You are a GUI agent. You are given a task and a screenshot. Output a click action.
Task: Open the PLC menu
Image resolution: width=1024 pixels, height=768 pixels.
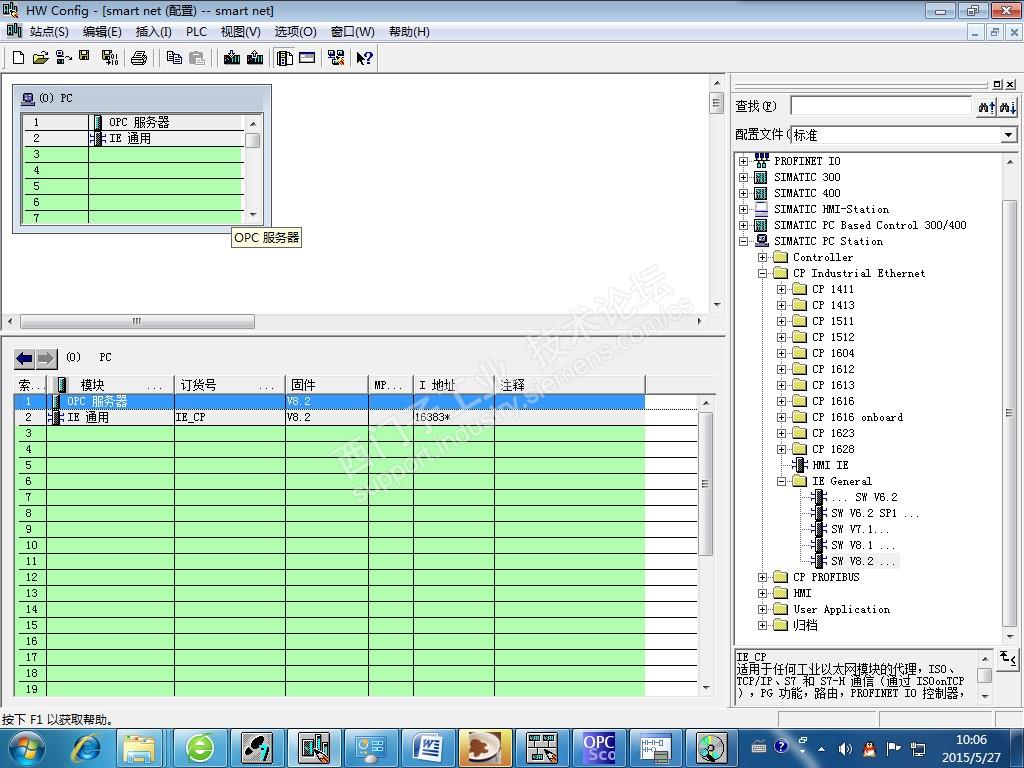[196, 31]
